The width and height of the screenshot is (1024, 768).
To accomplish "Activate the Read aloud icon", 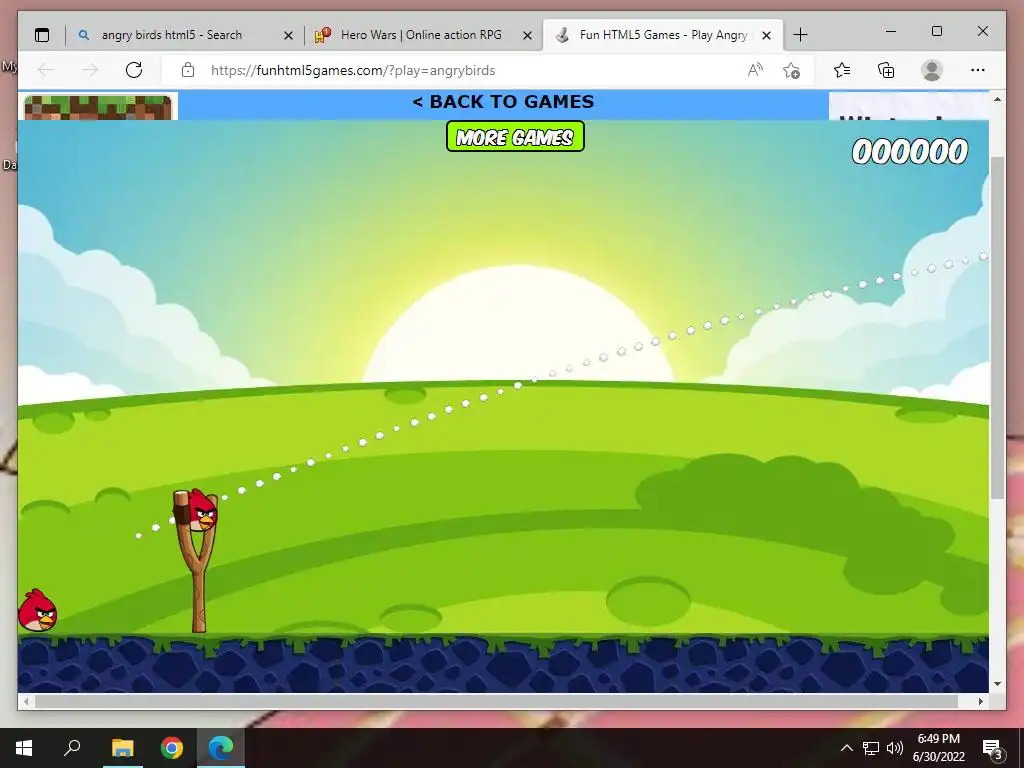I will [x=755, y=70].
